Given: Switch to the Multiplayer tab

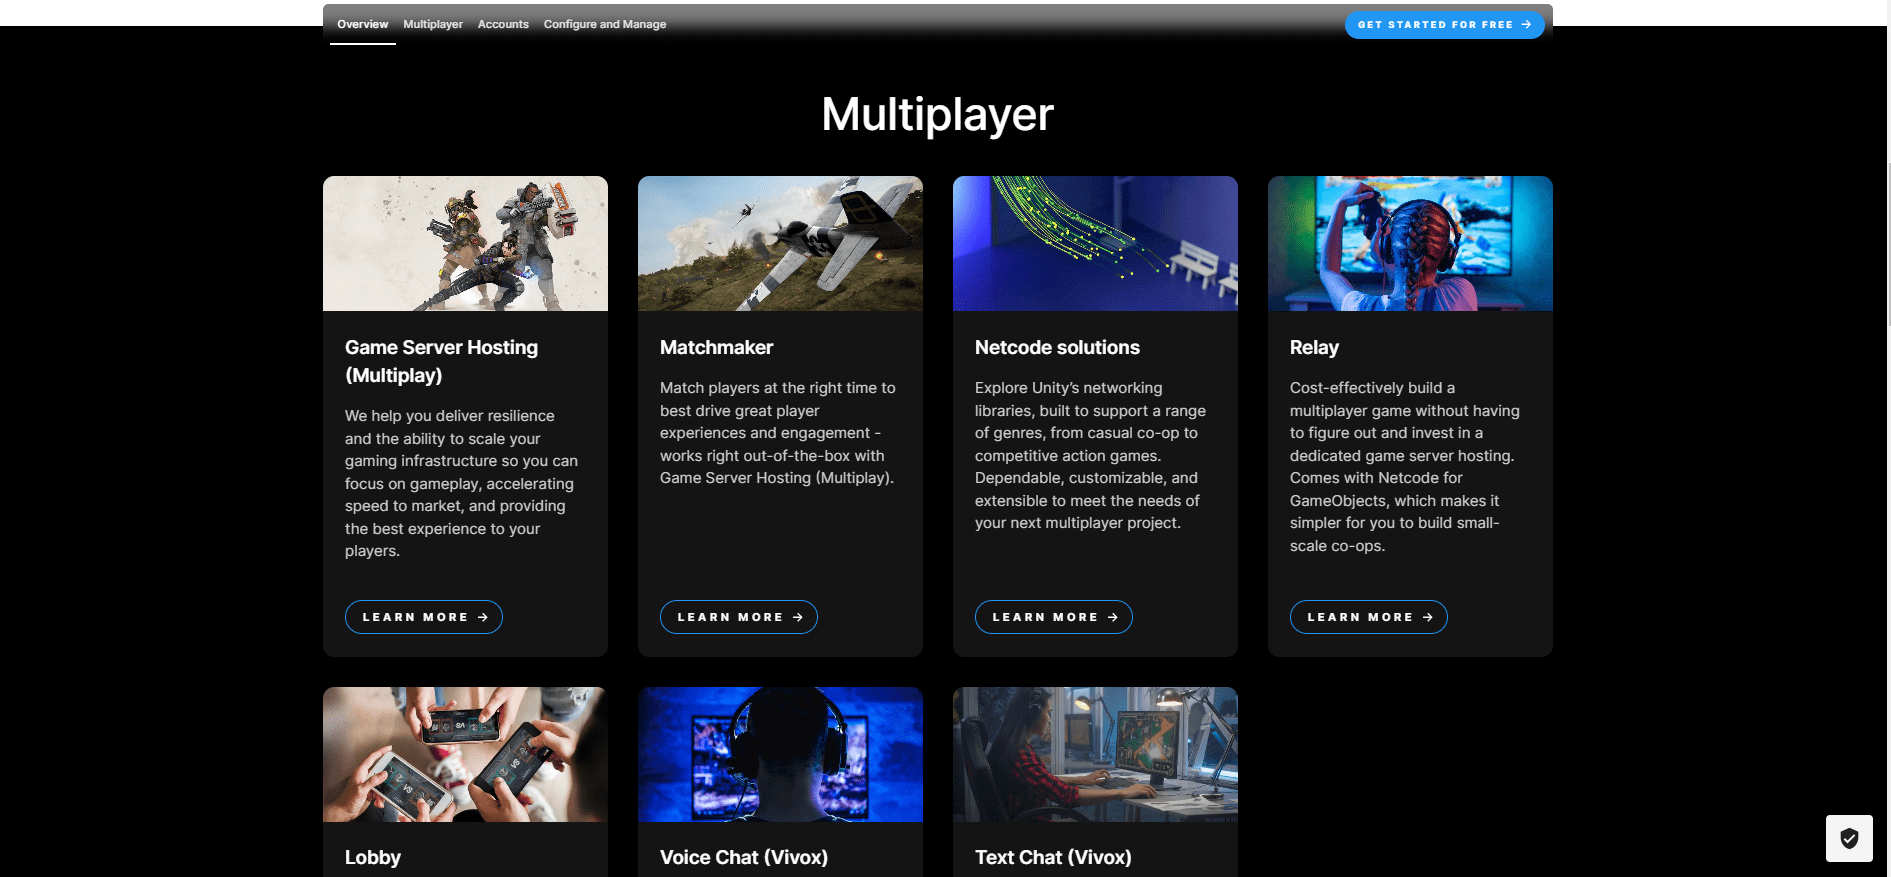Looking at the screenshot, I should pos(432,24).
